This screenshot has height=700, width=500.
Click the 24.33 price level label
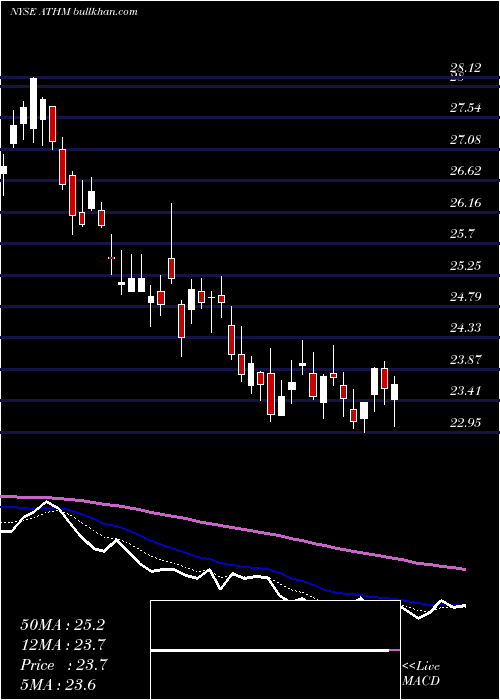[466, 328]
